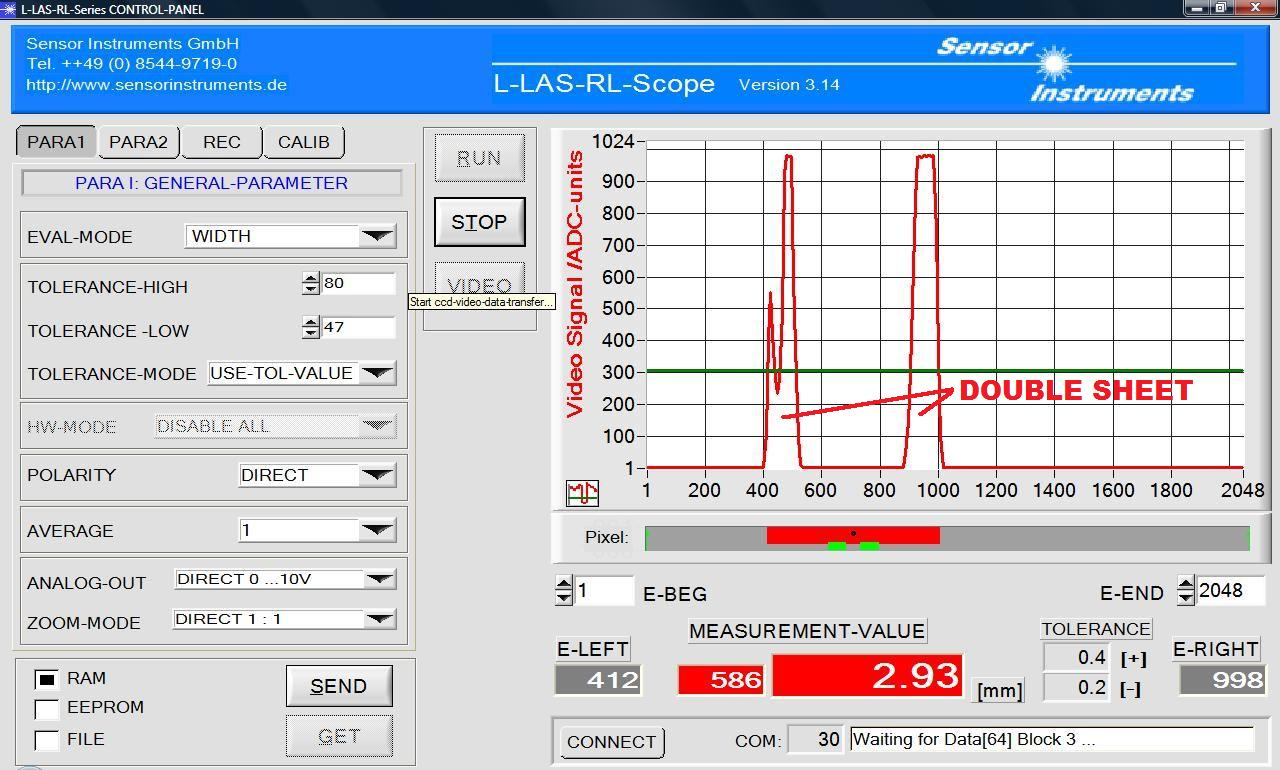Click the E-END input field

tap(1232, 590)
